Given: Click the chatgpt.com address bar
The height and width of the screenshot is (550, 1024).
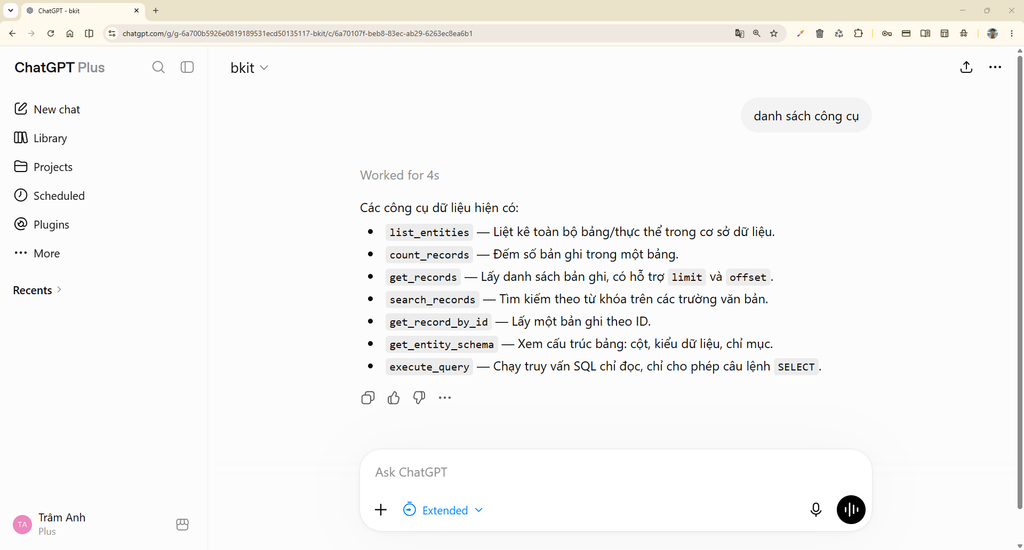Looking at the screenshot, I should (418, 33).
